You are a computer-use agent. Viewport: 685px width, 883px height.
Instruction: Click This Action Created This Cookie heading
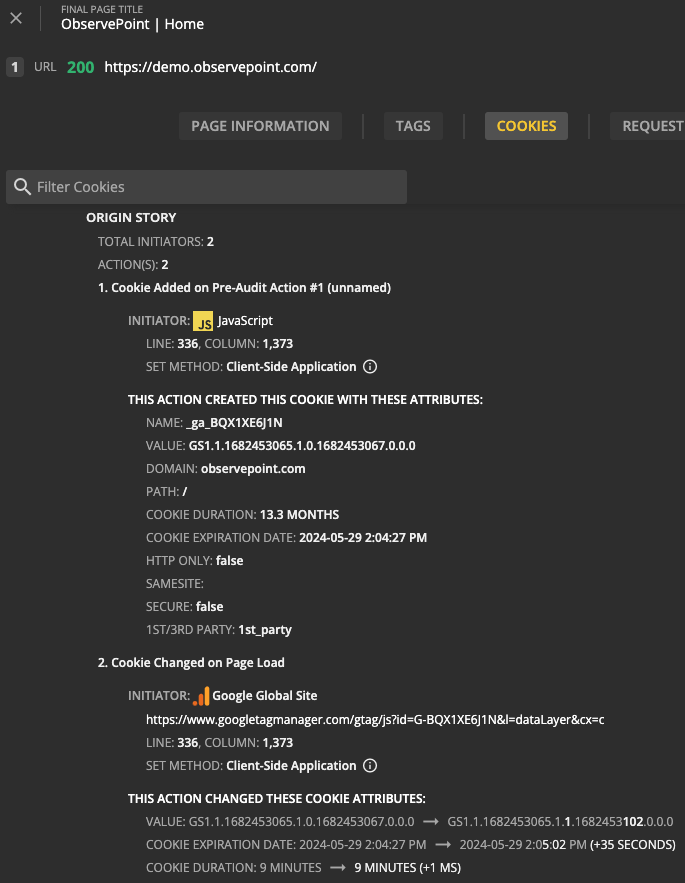tap(305, 400)
